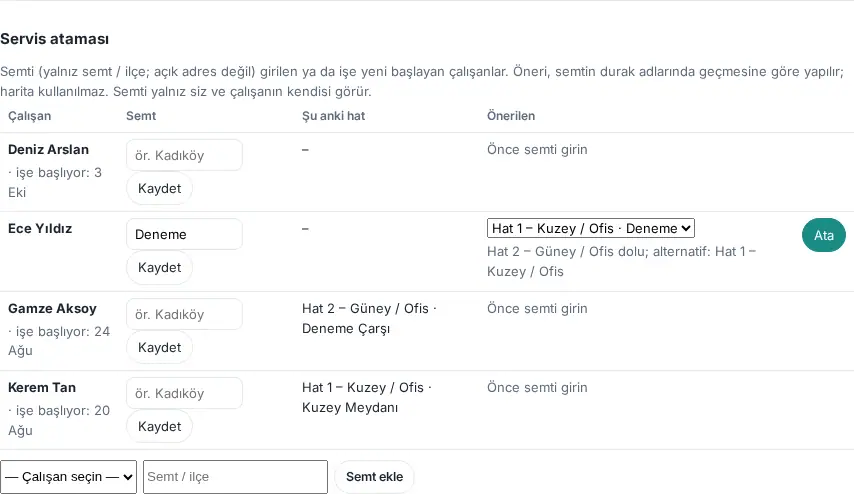
Task: Click the Servis ataması heading
Action: click(x=54, y=39)
